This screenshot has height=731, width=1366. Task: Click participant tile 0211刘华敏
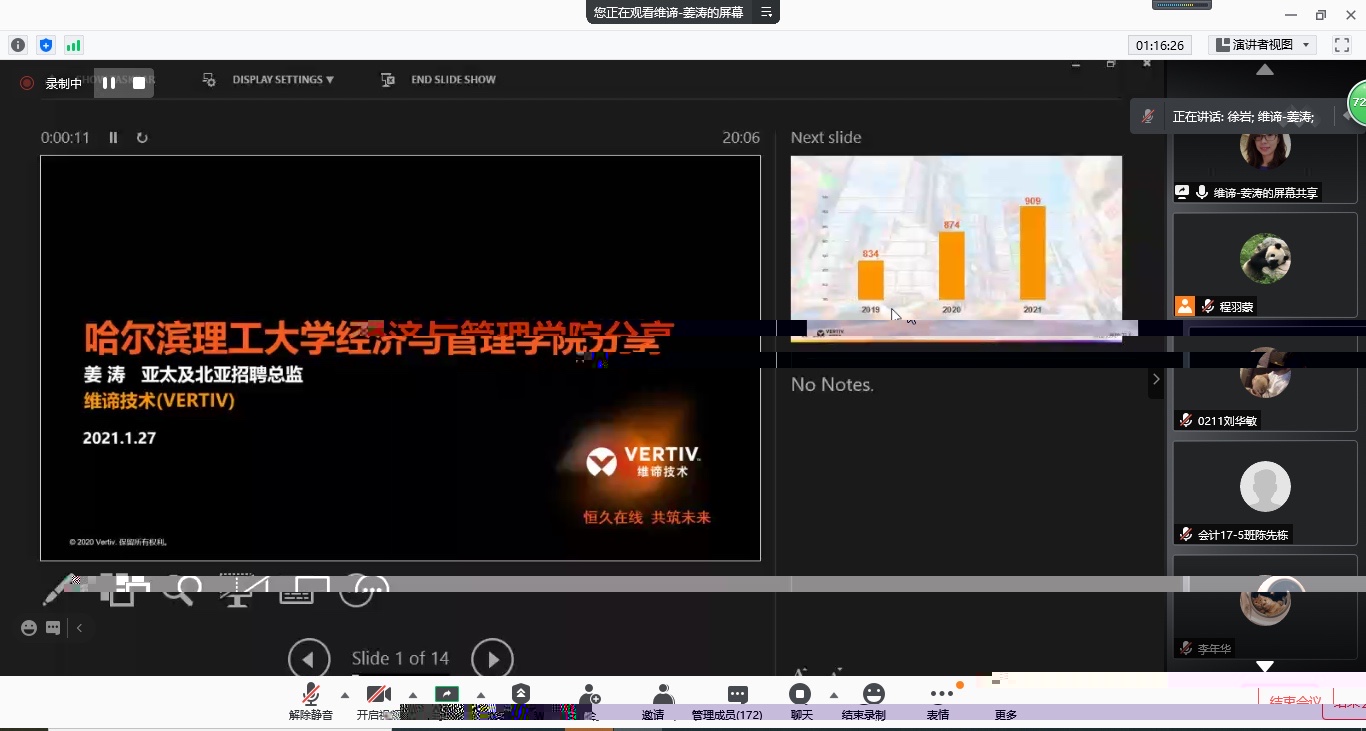1265,379
